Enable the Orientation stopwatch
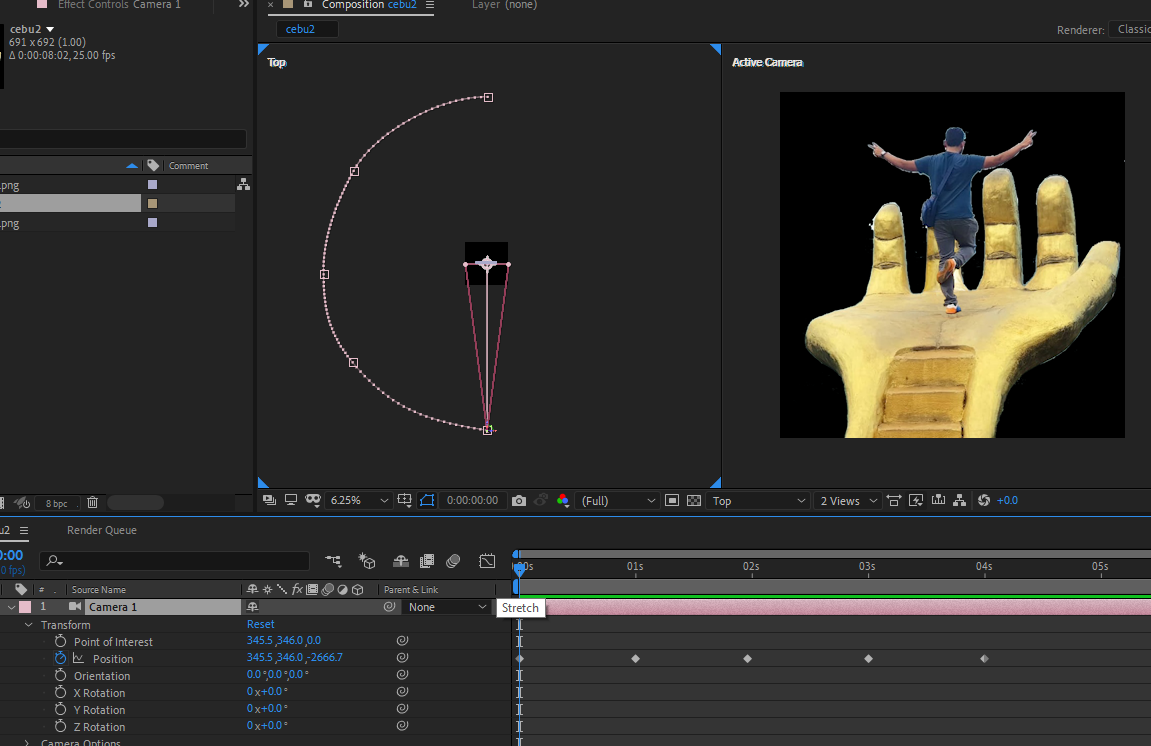The height and width of the screenshot is (746, 1151). pos(60,676)
